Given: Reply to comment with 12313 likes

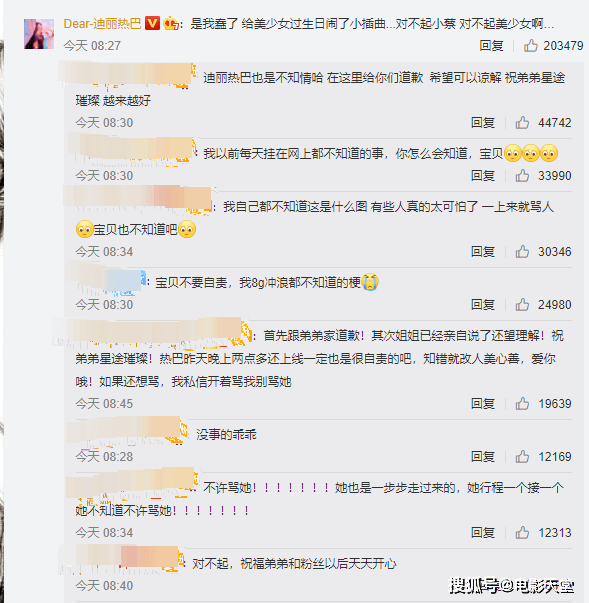Looking at the screenshot, I should (x=483, y=533).
